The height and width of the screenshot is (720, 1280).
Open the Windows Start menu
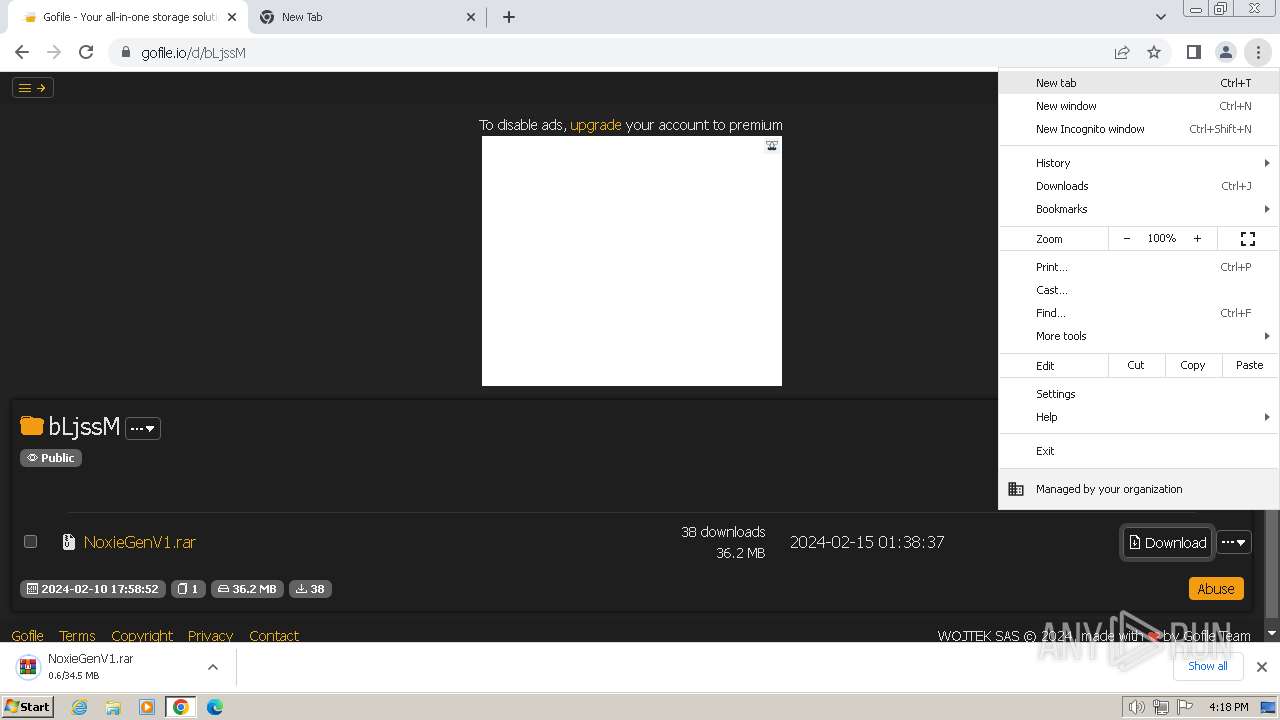(27, 706)
